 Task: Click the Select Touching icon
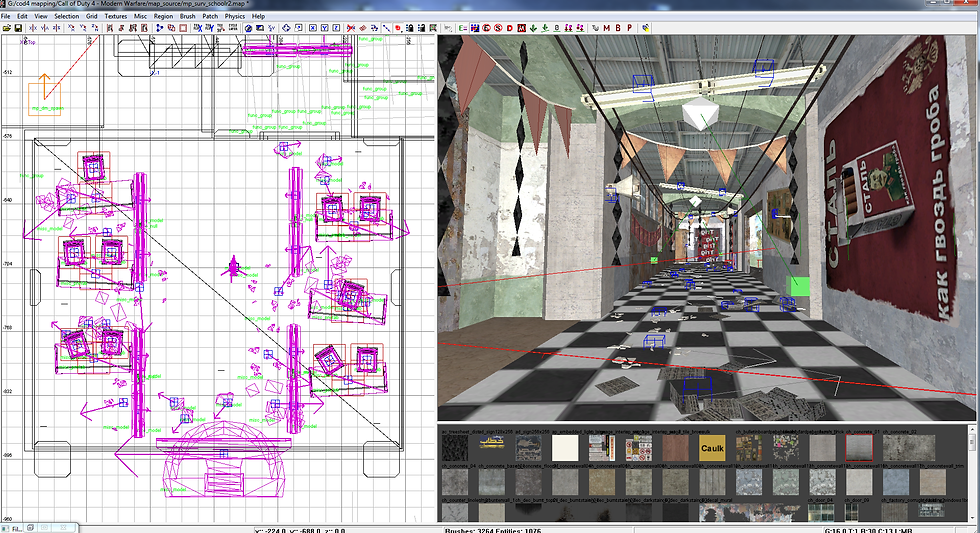pos(121,28)
